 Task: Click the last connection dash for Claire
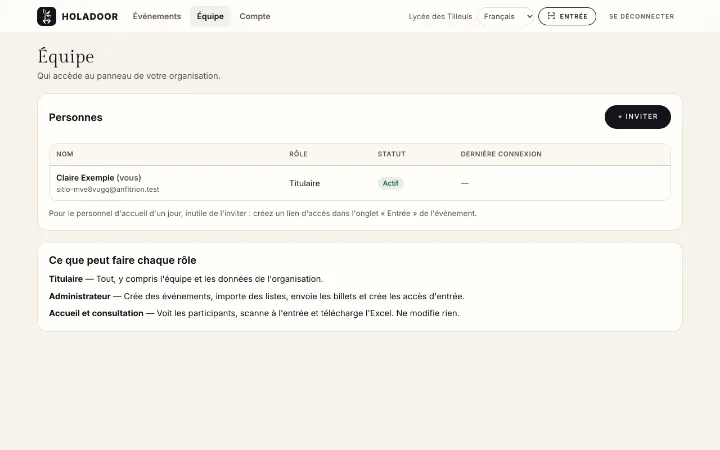[465, 183]
